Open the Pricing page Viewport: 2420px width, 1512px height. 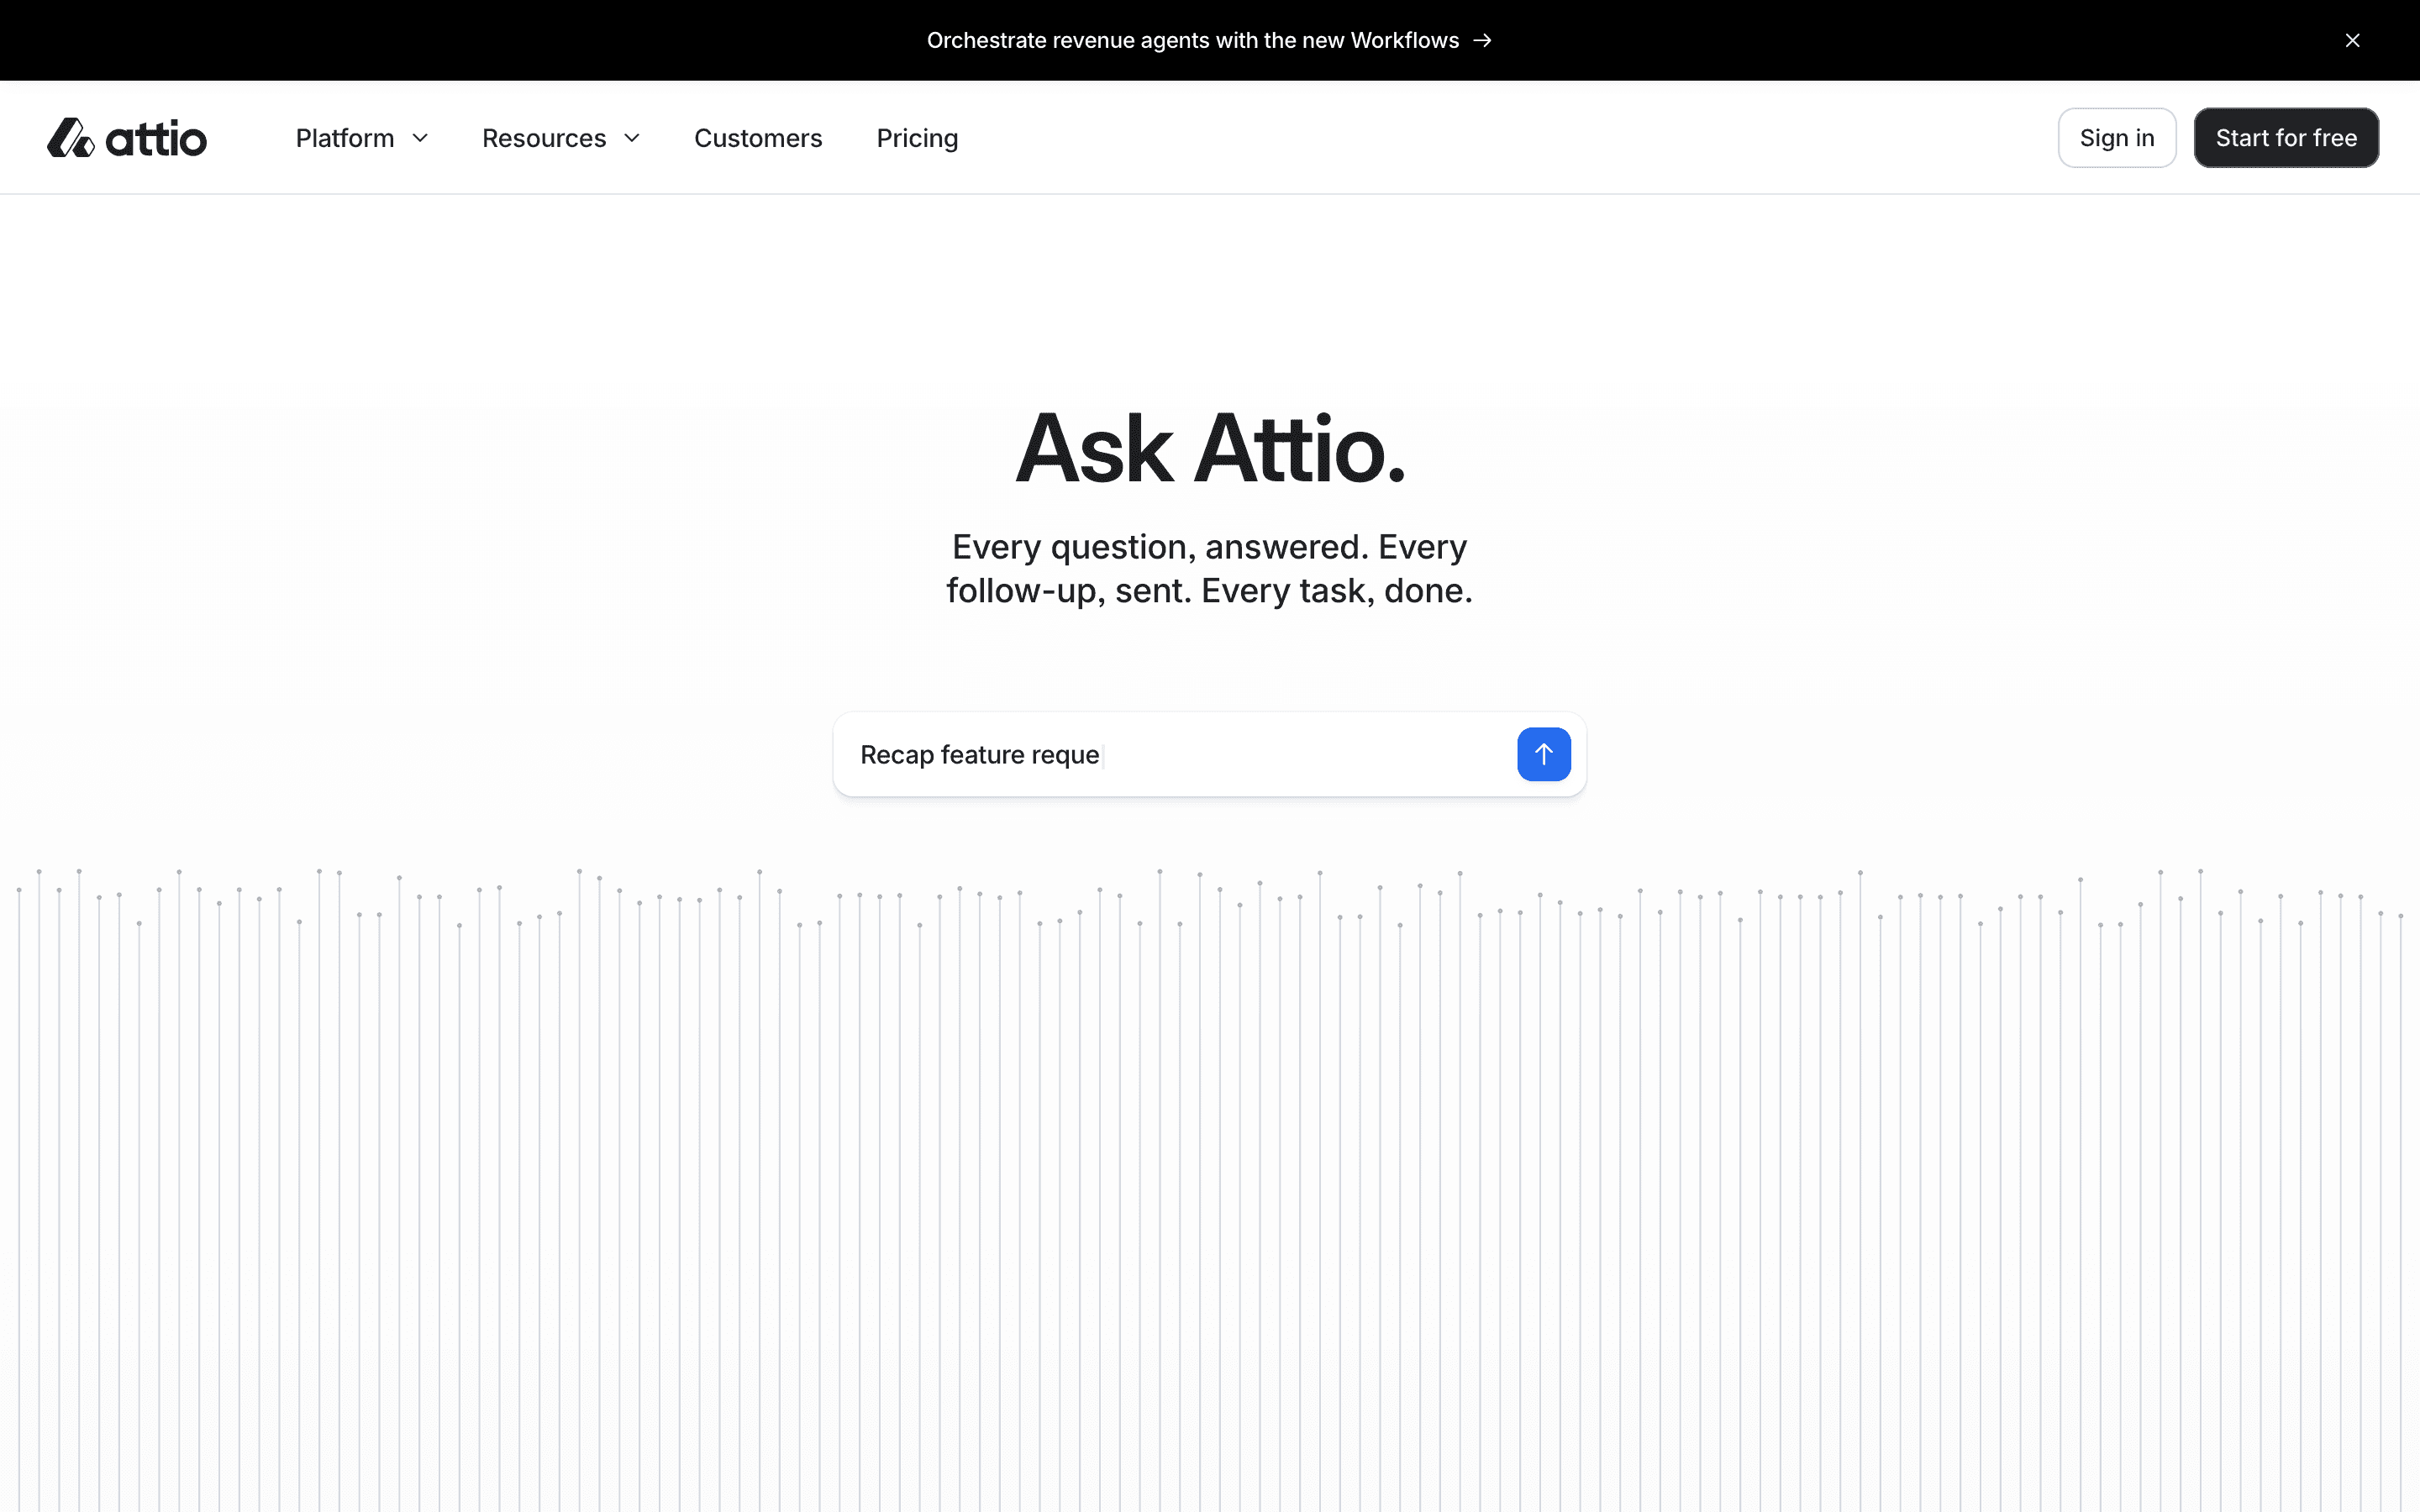[917, 138]
